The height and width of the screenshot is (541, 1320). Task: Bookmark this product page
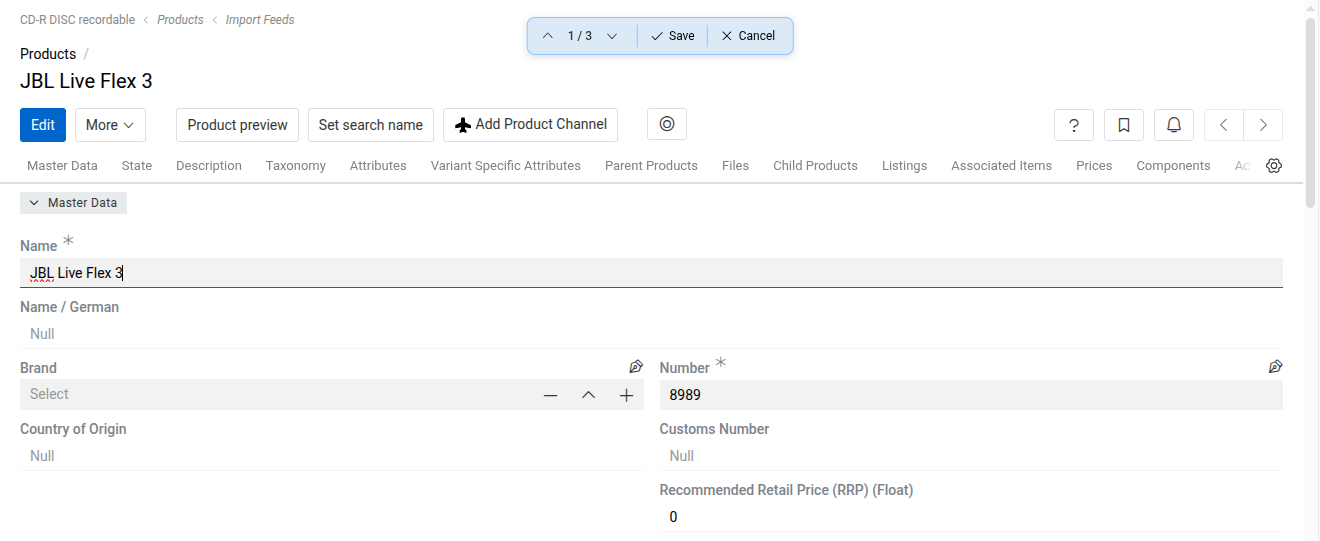[x=1124, y=125]
